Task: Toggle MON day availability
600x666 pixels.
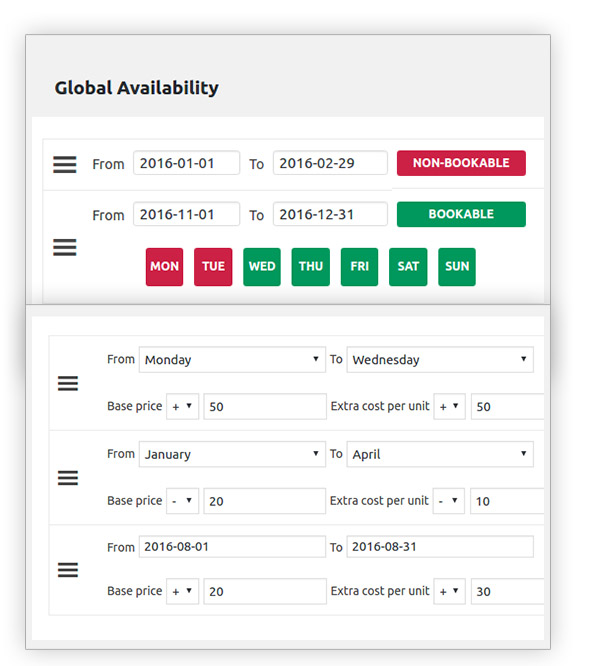Action: click(164, 267)
